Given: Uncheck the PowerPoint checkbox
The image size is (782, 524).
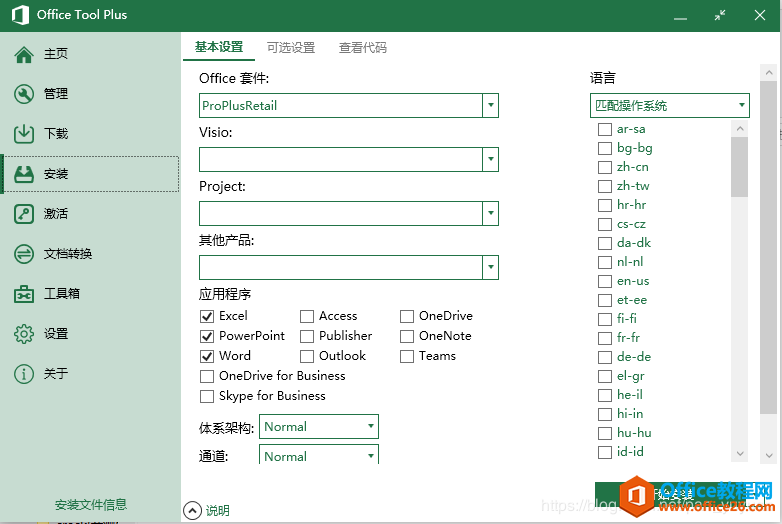Looking at the screenshot, I should coord(207,336).
